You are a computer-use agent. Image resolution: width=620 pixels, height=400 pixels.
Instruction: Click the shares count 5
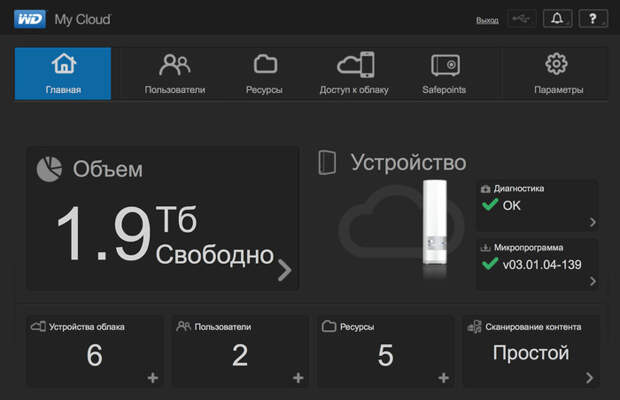click(386, 355)
